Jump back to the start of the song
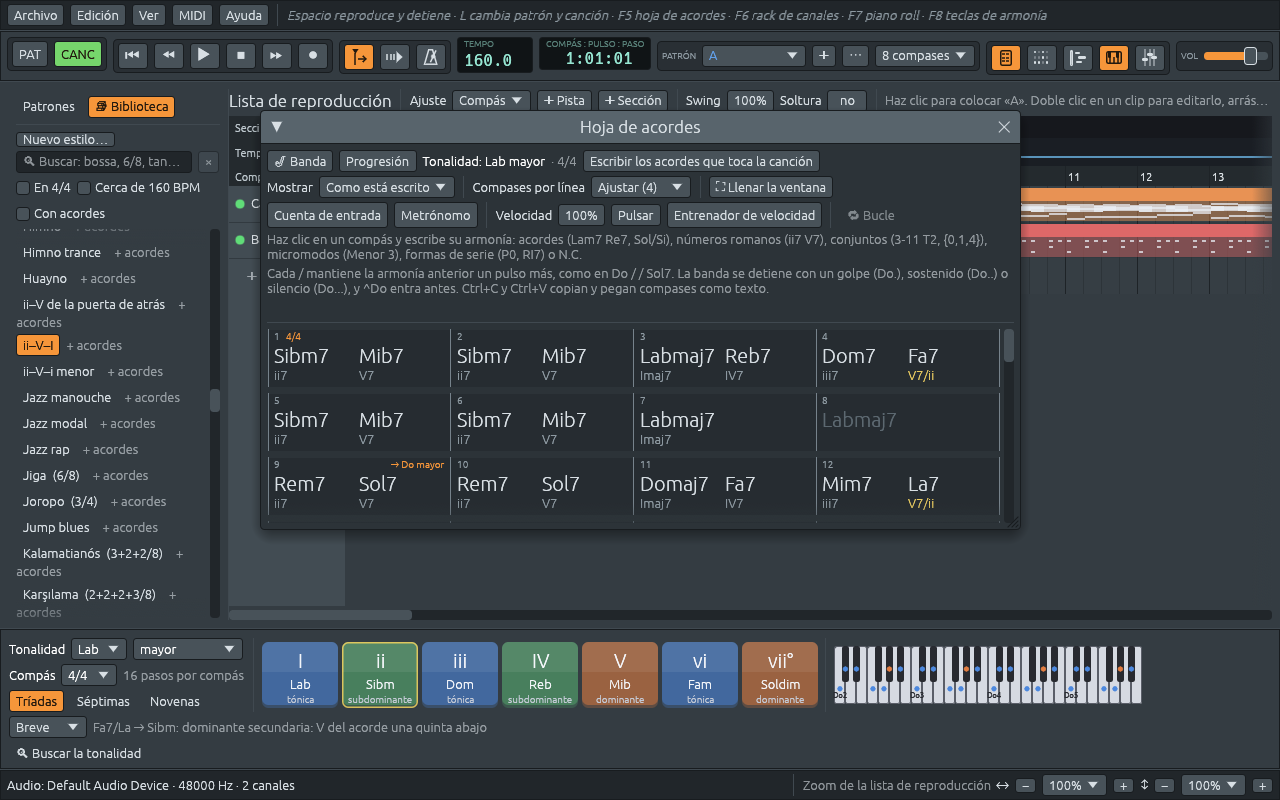 131,56
